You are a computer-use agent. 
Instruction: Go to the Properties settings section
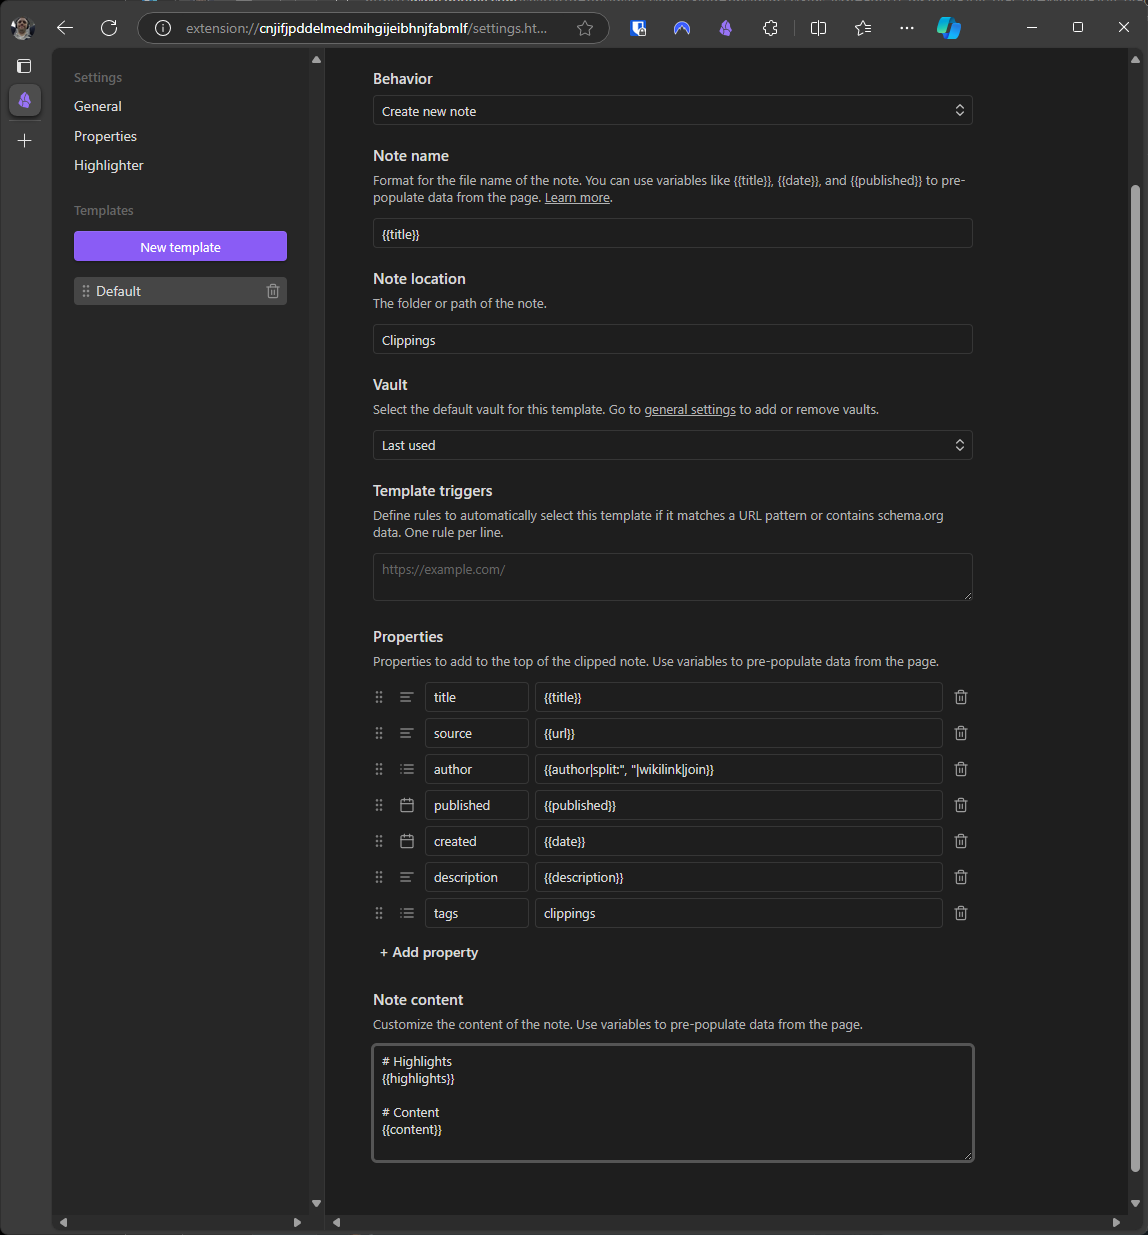105,136
